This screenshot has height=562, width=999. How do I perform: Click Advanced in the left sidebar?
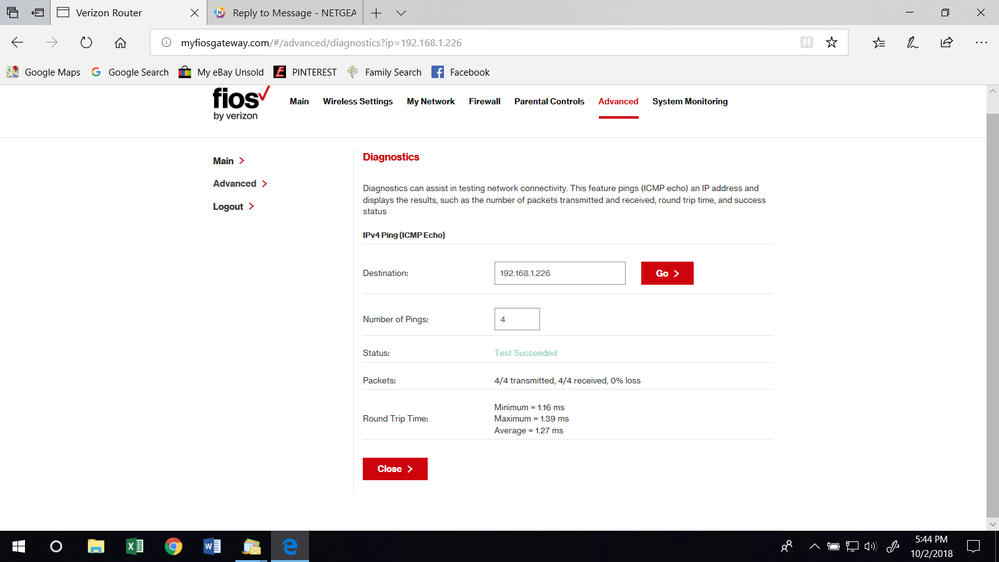tap(240, 184)
